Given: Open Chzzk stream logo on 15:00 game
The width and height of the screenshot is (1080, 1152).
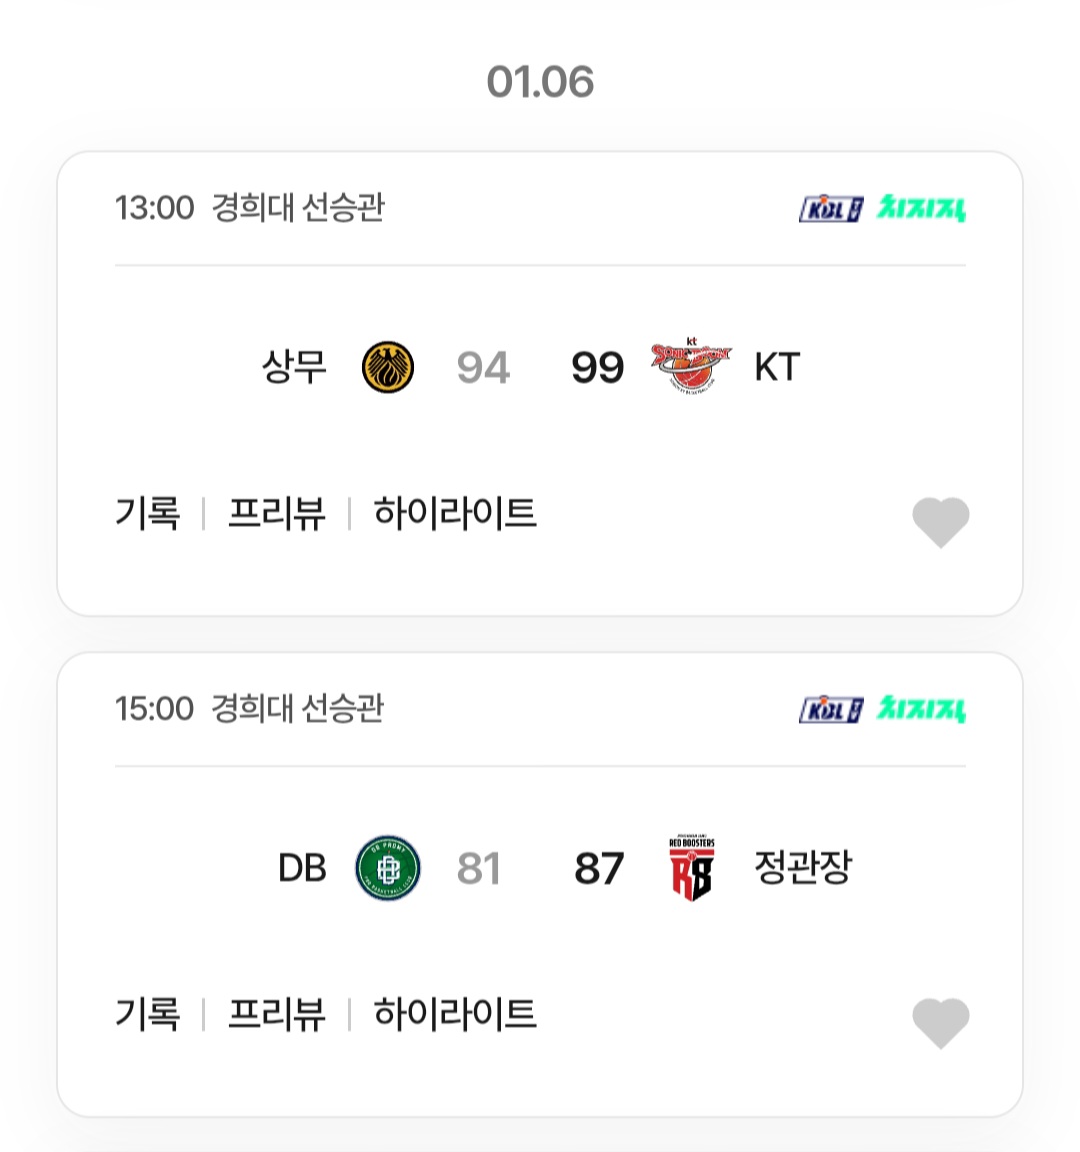Looking at the screenshot, I should [x=922, y=709].
